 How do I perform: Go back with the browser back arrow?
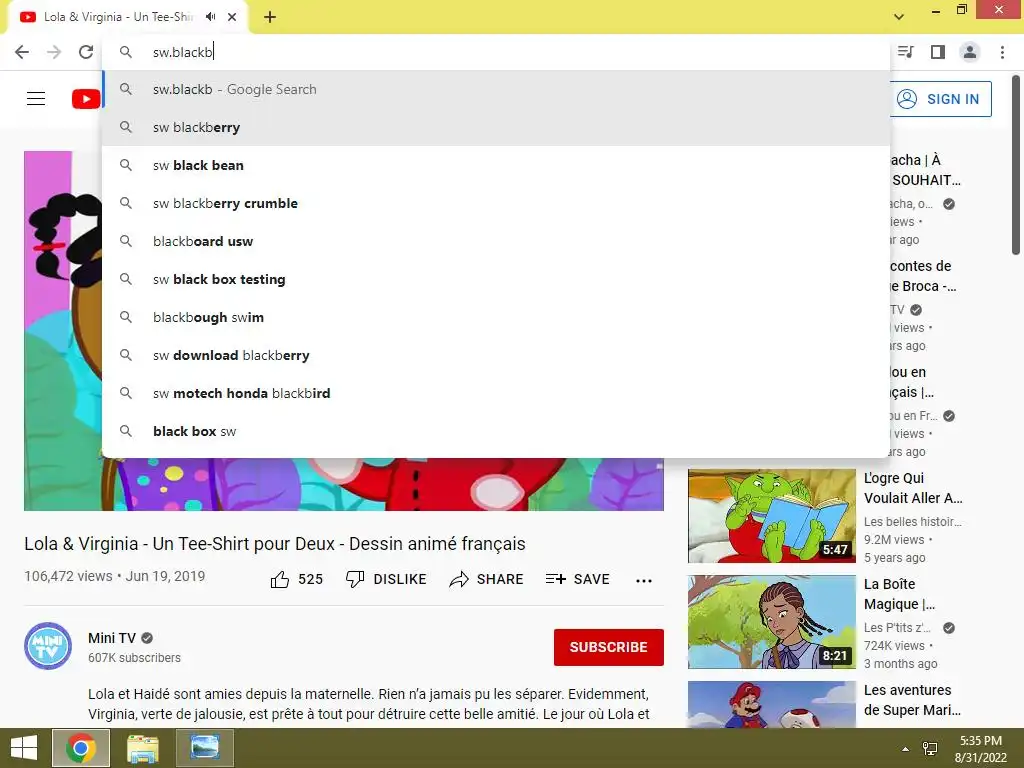(22, 52)
